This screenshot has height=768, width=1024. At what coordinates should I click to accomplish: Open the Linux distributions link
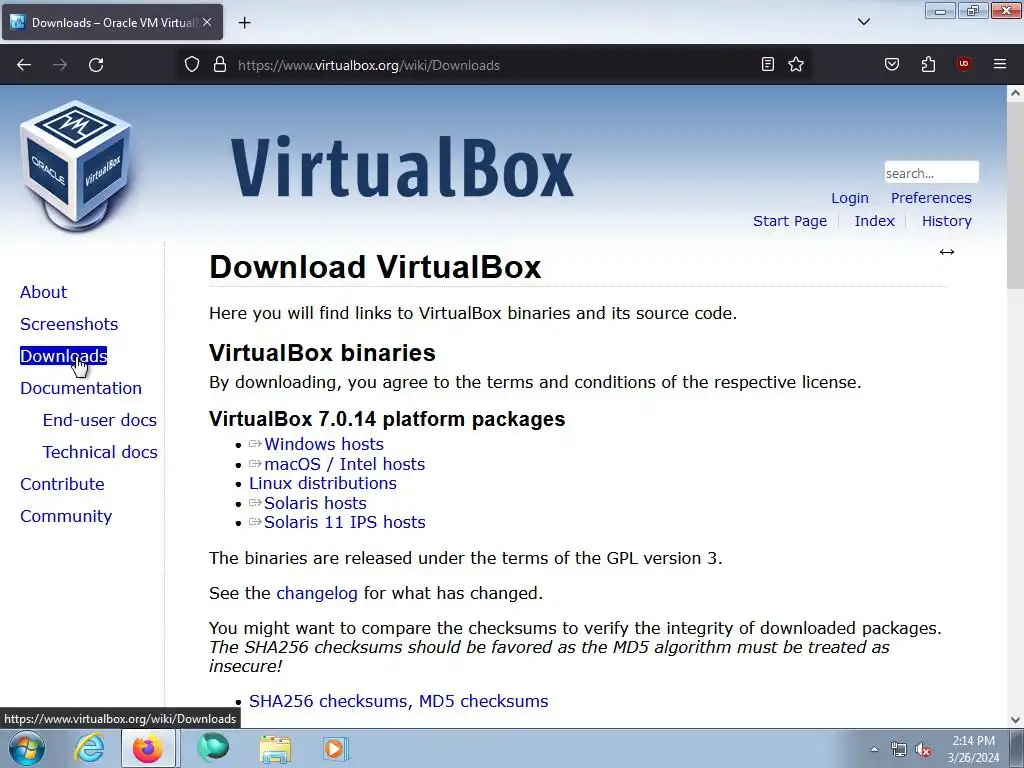[323, 483]
